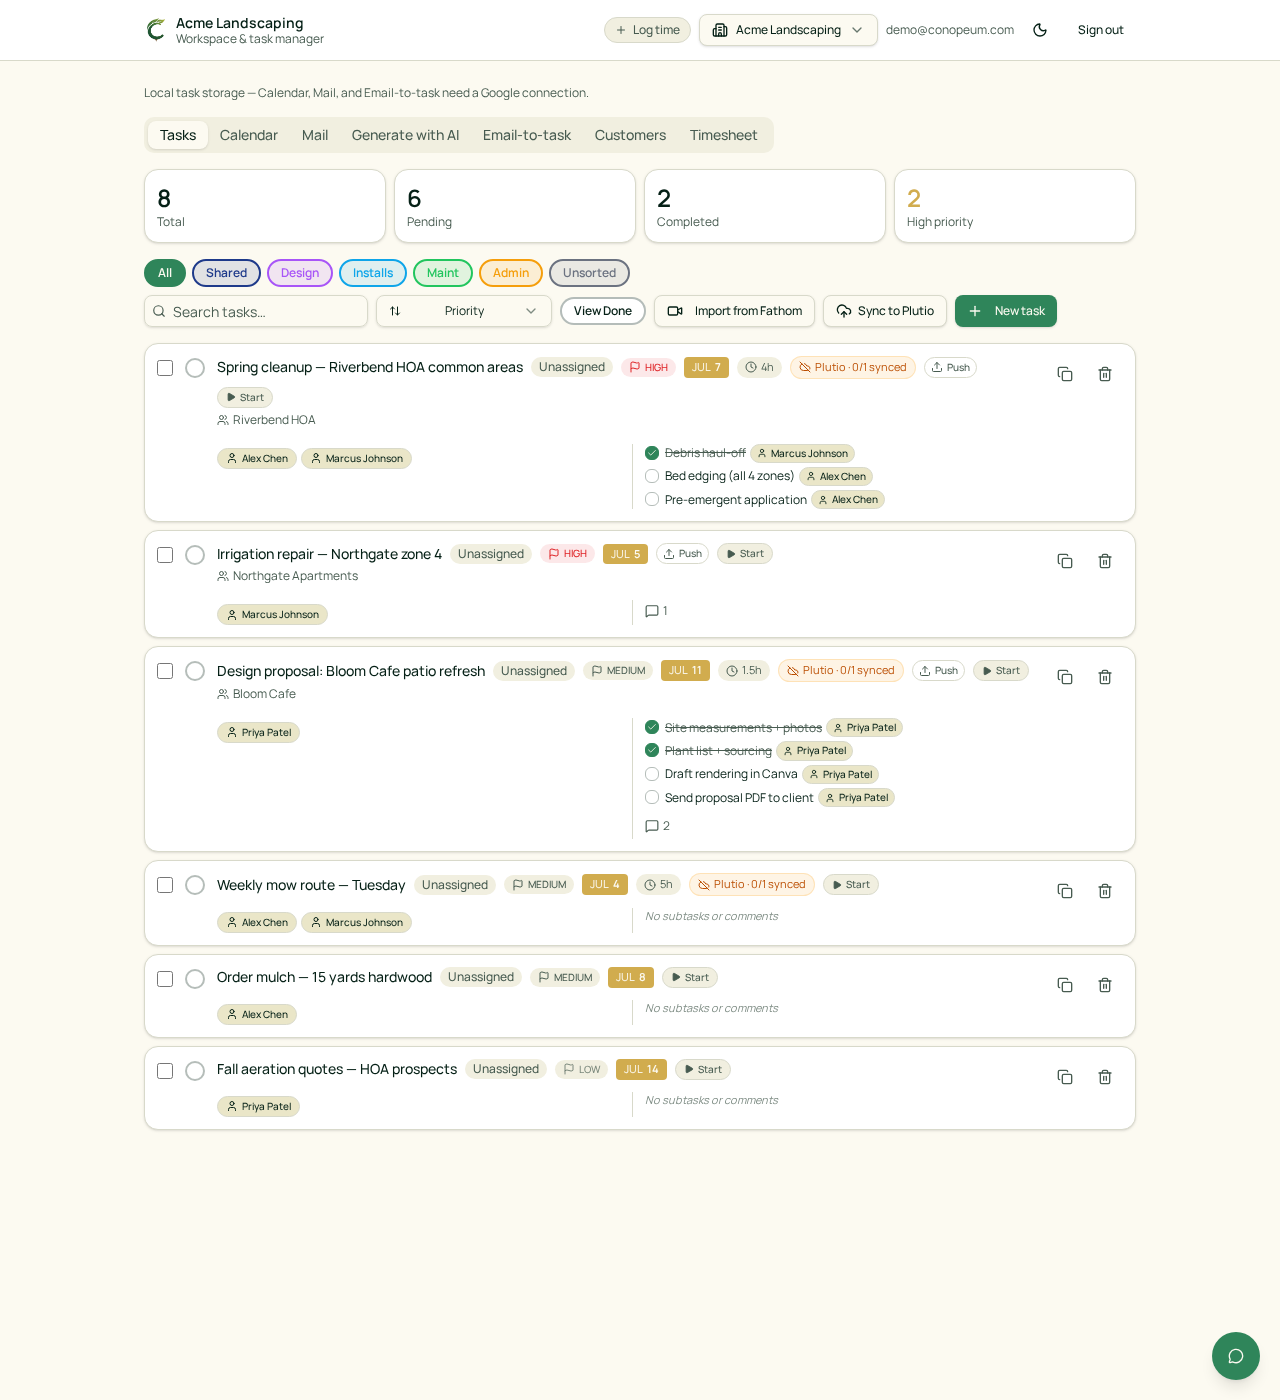Filter by the Design category pill
Image resolution: width=1280 pixels, height=1400 pixels.
pyautogui.click(x=300, y=273)
